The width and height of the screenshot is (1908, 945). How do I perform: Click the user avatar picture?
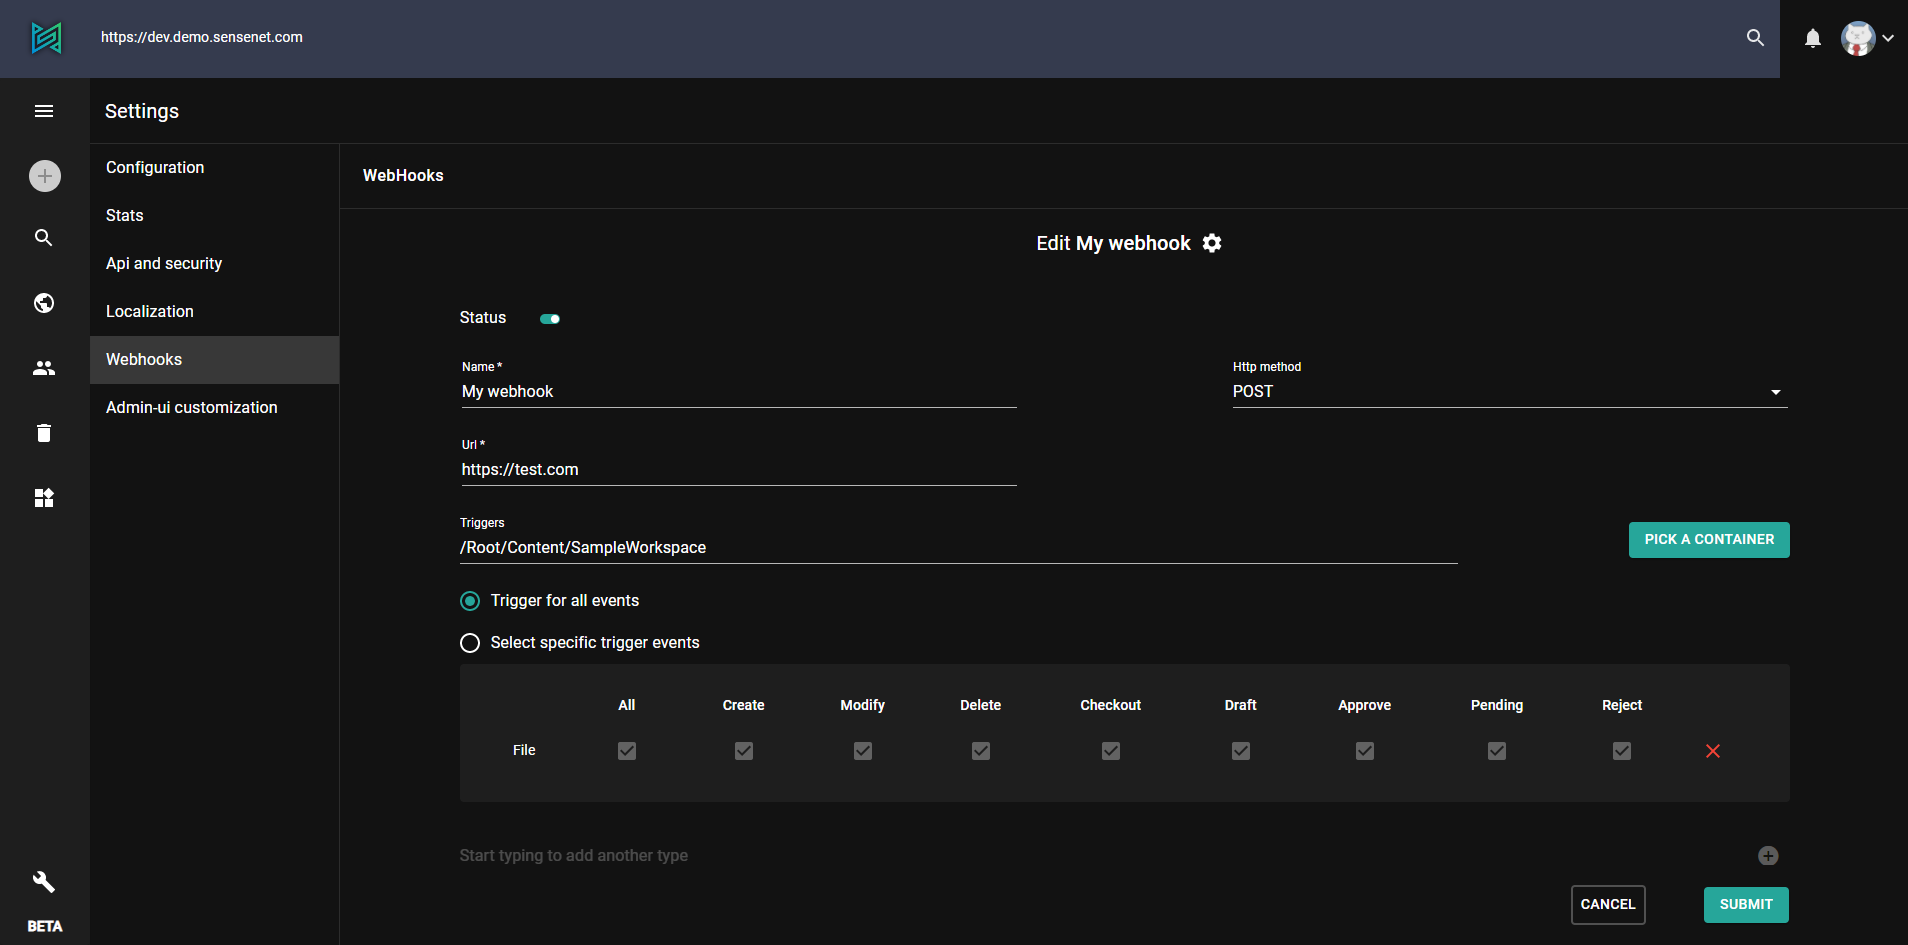(1858, 38)
